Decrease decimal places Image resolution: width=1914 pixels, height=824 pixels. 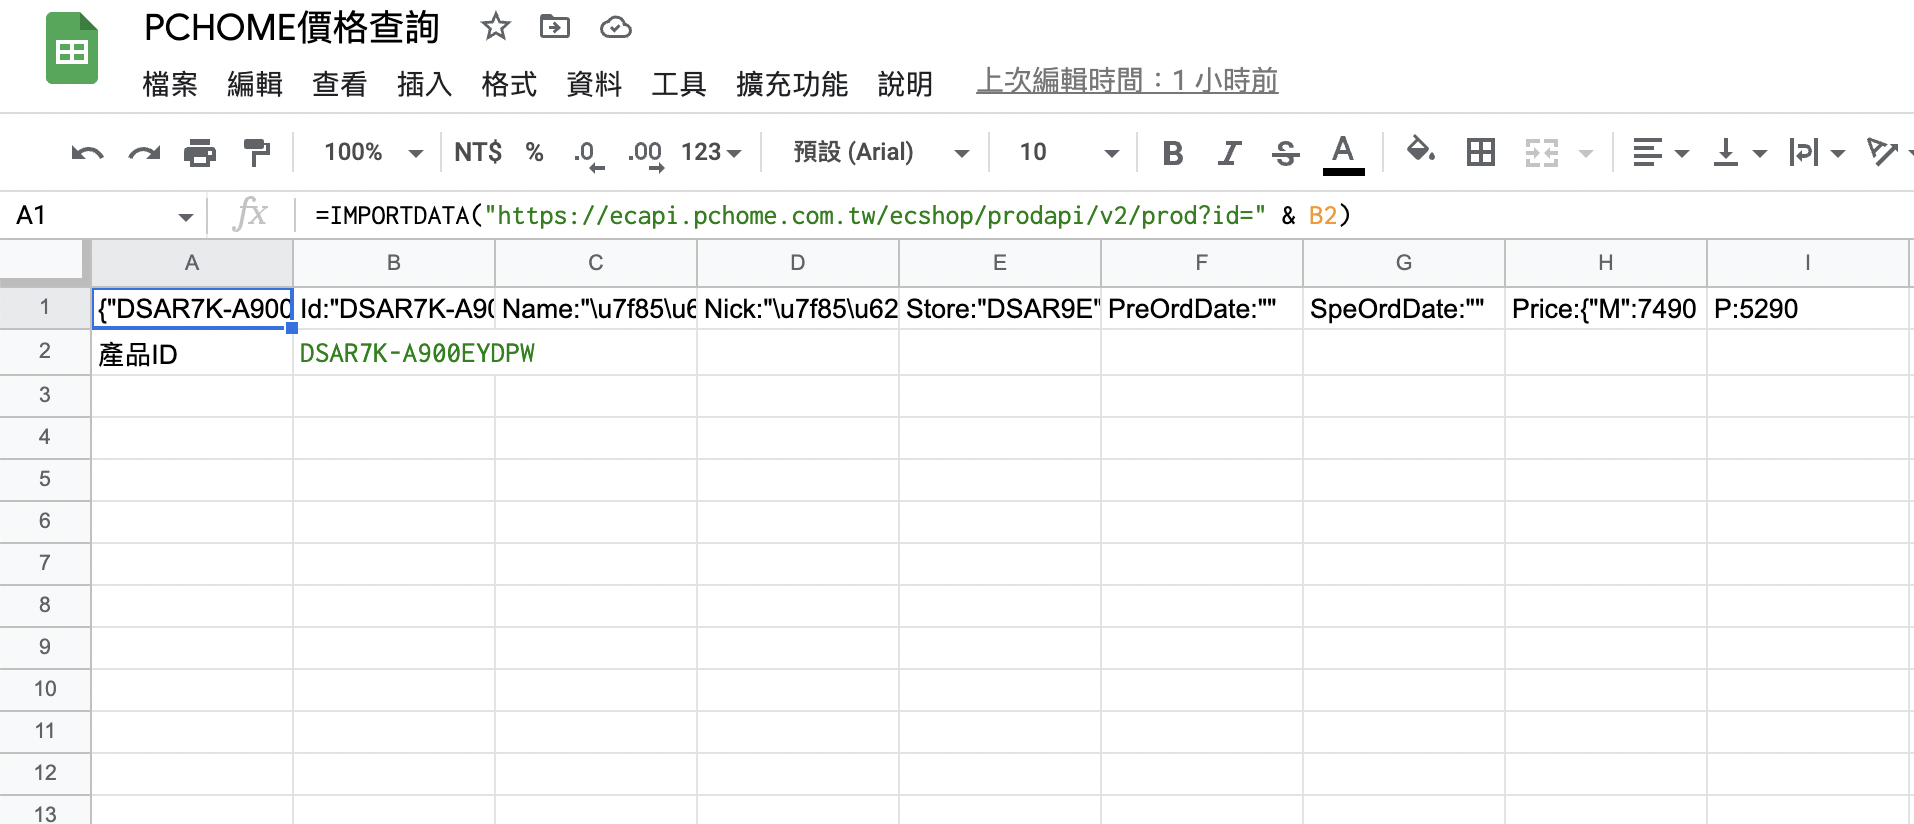click(588, 154)
